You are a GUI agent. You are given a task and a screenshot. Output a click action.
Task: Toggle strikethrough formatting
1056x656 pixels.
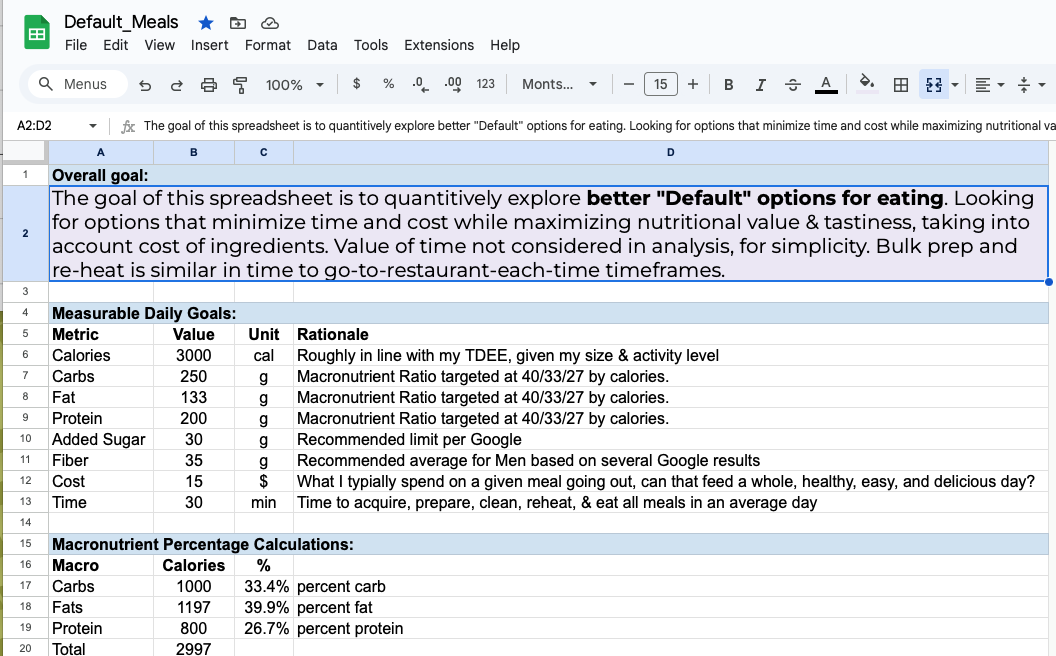tap(793, 85)
